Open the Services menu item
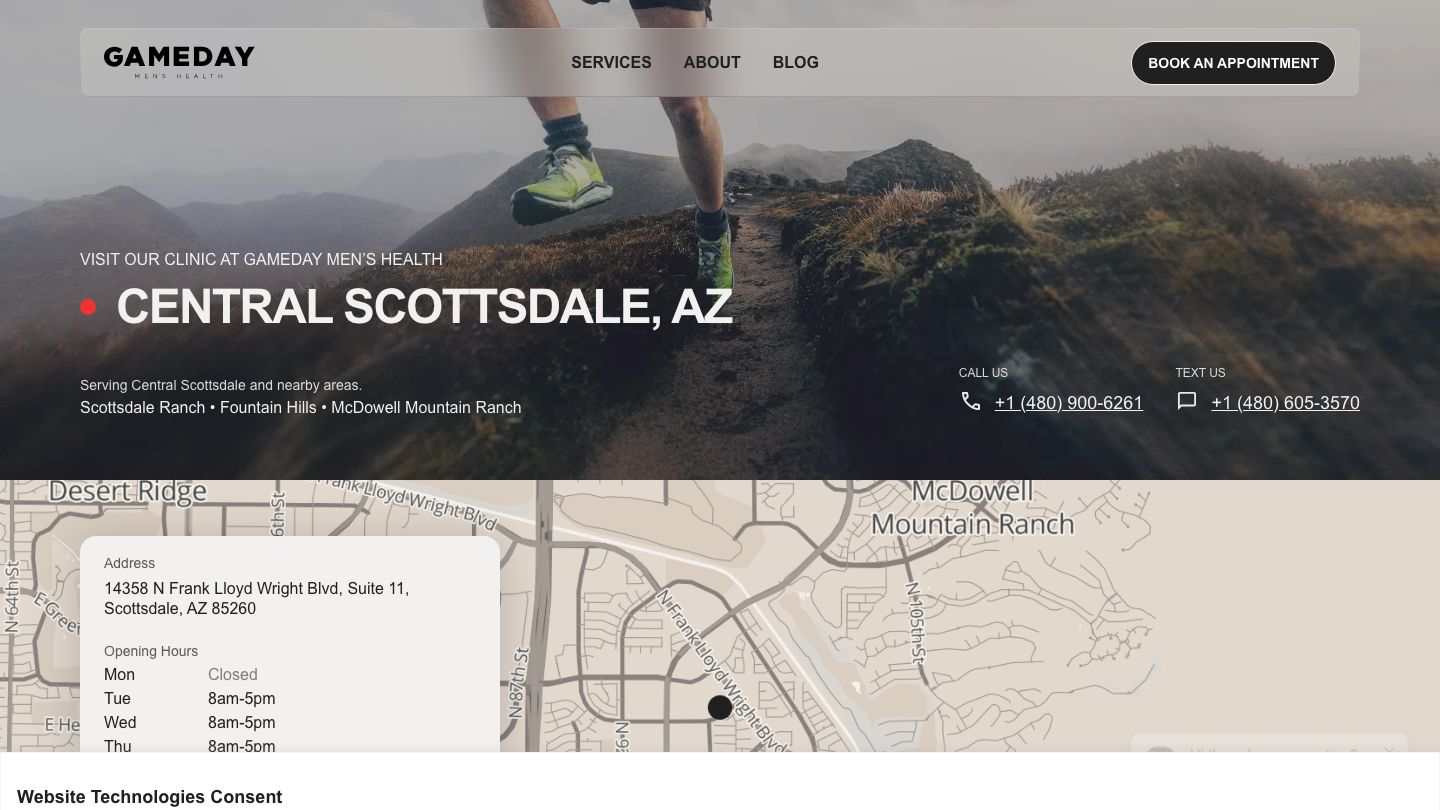Screen dimensions: 1440x810 (611, 62)
